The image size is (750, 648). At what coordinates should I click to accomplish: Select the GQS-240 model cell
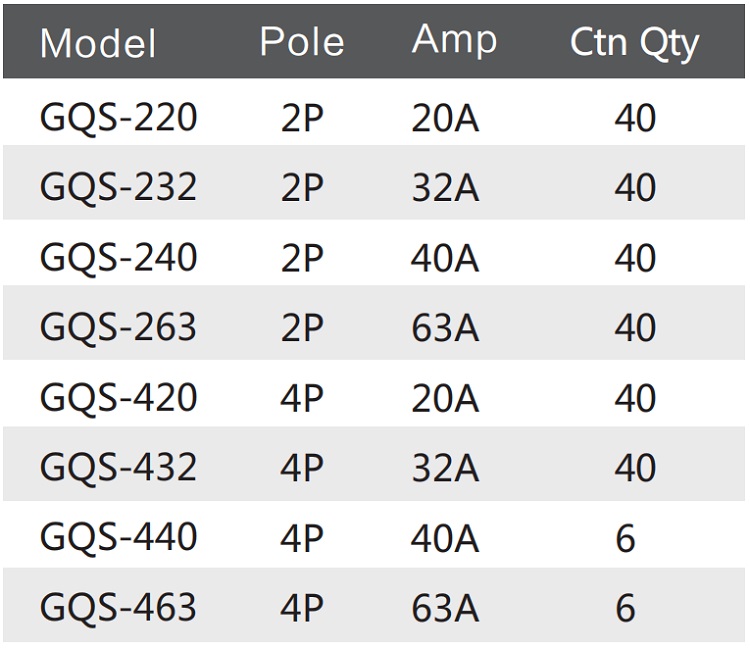pyautogui.click(x=118, y=258)
